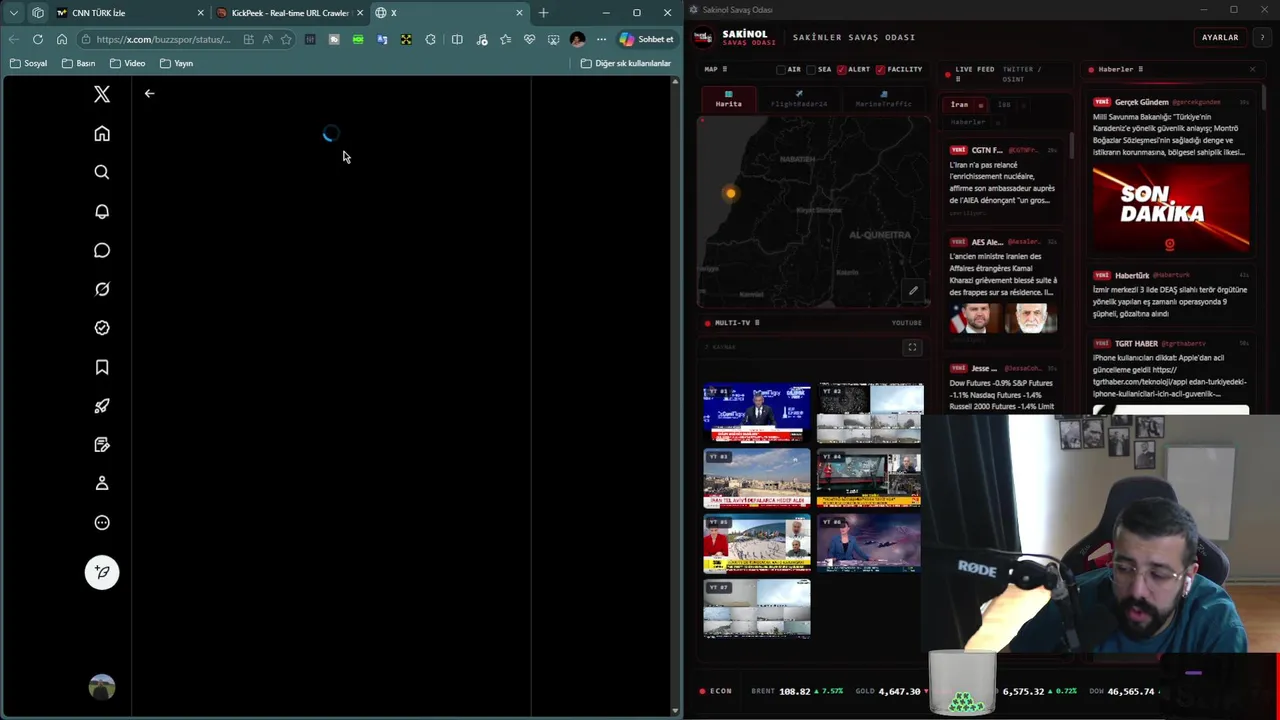Select MarineTraffic map tab
This screenshot has height=720, width=1280.
click(x=883, y=99)
